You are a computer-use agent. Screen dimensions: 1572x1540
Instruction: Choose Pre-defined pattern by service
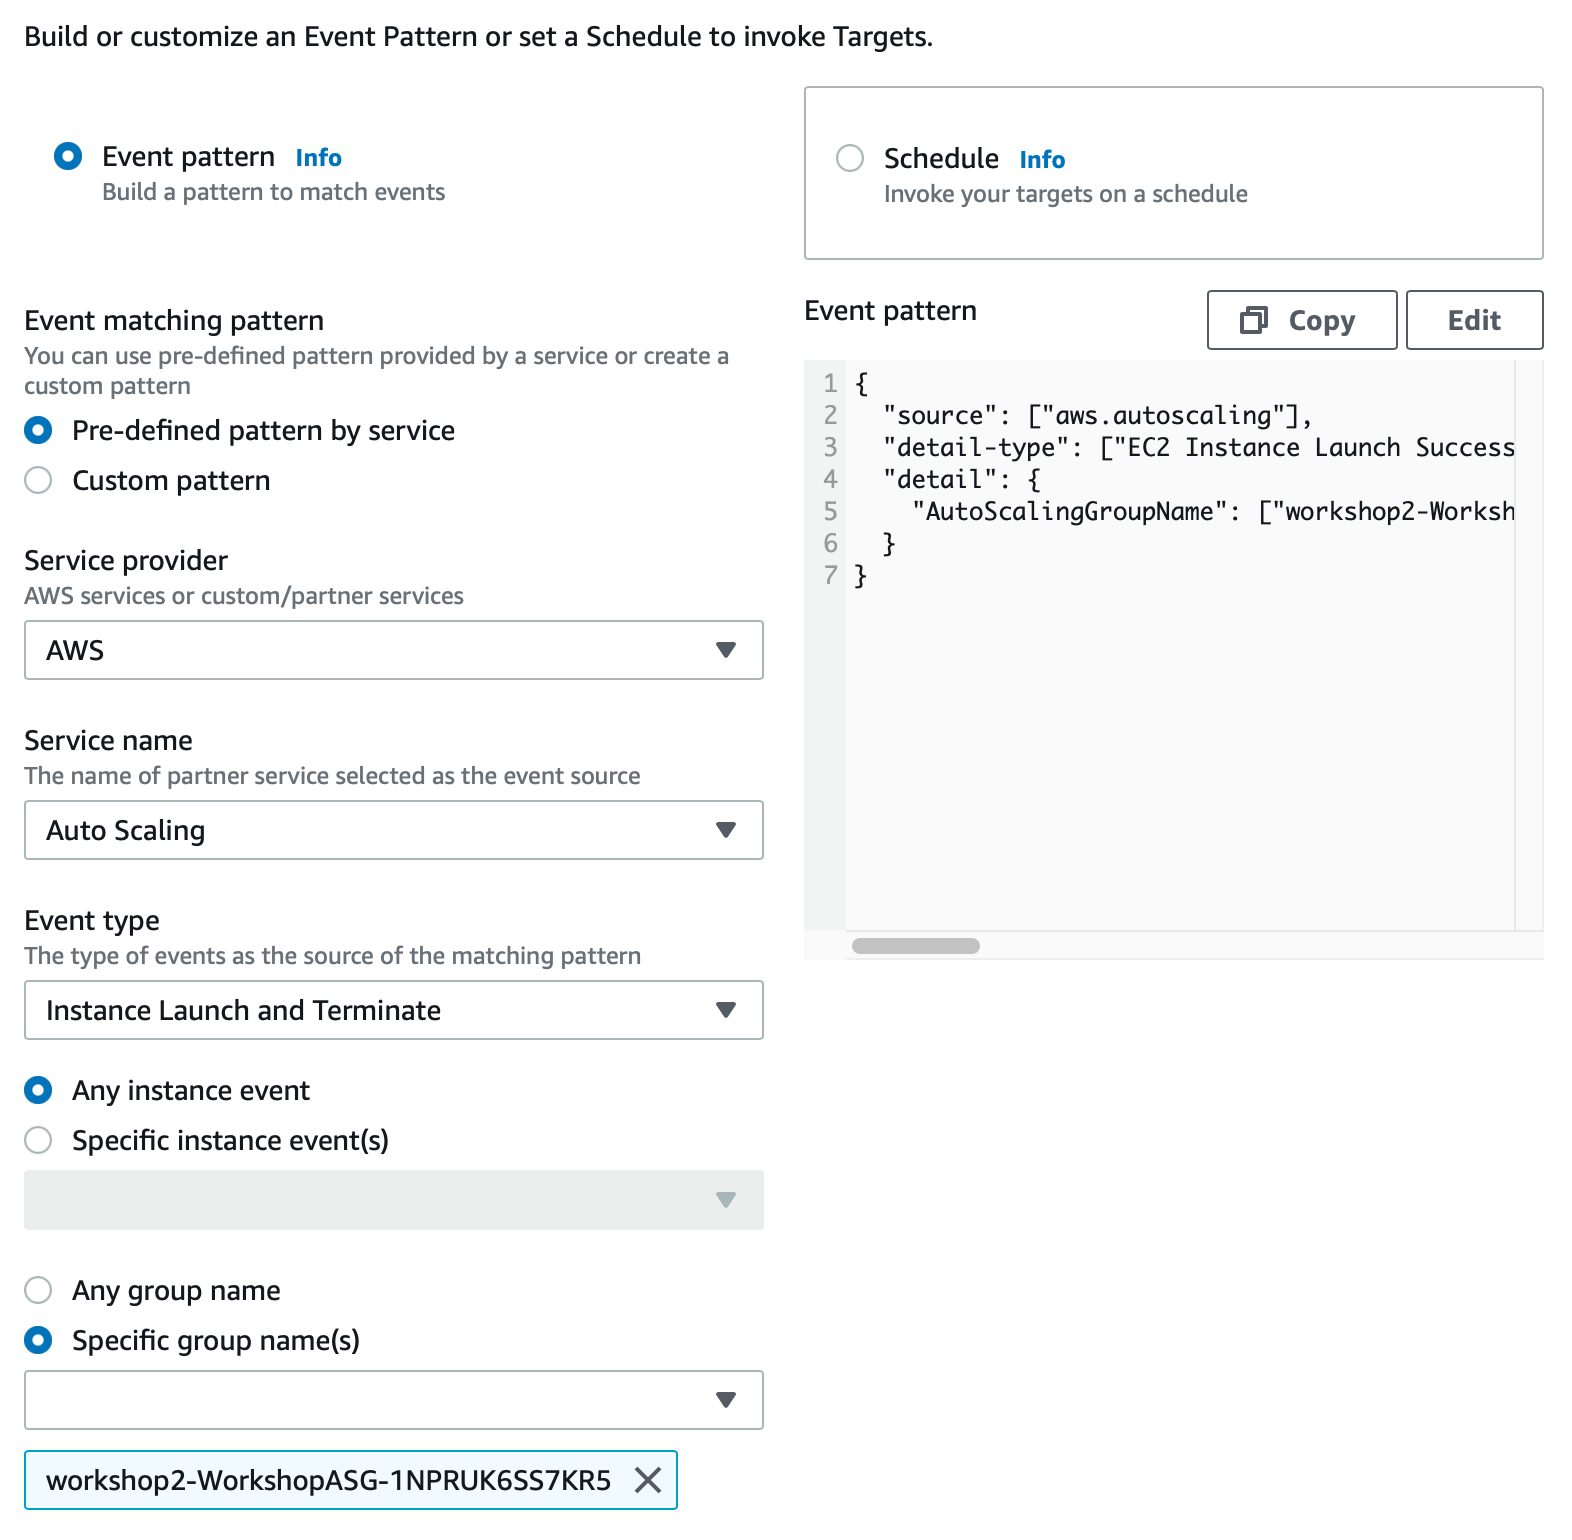38,430
